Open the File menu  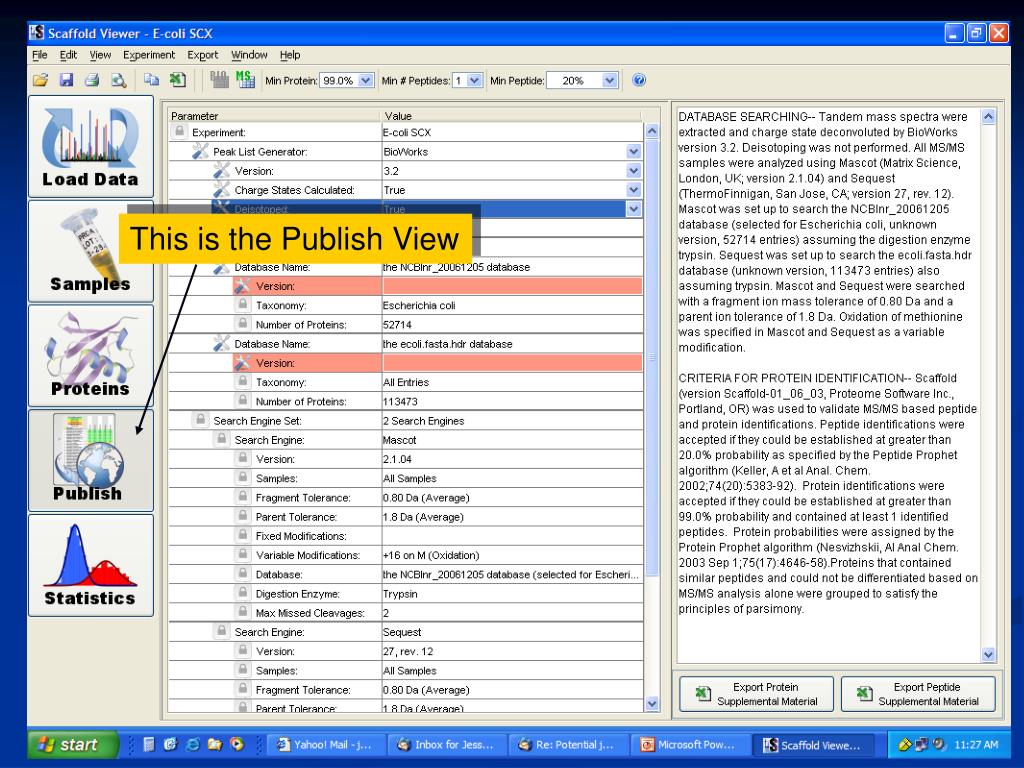(40, 55)
